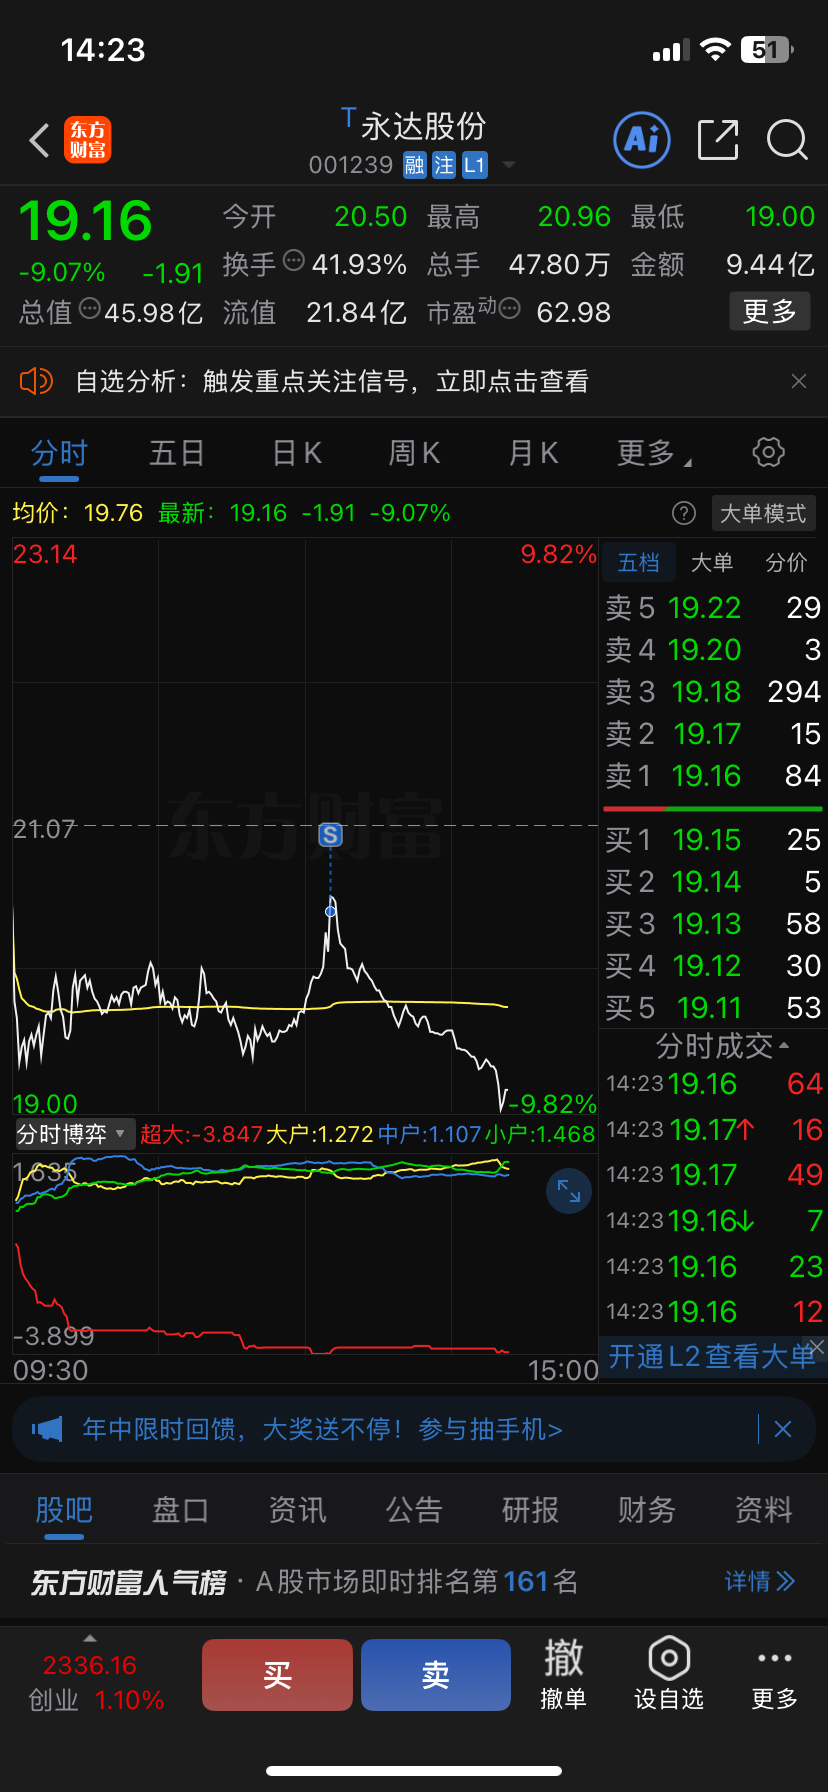
Task: Tap the 14:23 19.17↑ trade row
Action: [713, 1129]
